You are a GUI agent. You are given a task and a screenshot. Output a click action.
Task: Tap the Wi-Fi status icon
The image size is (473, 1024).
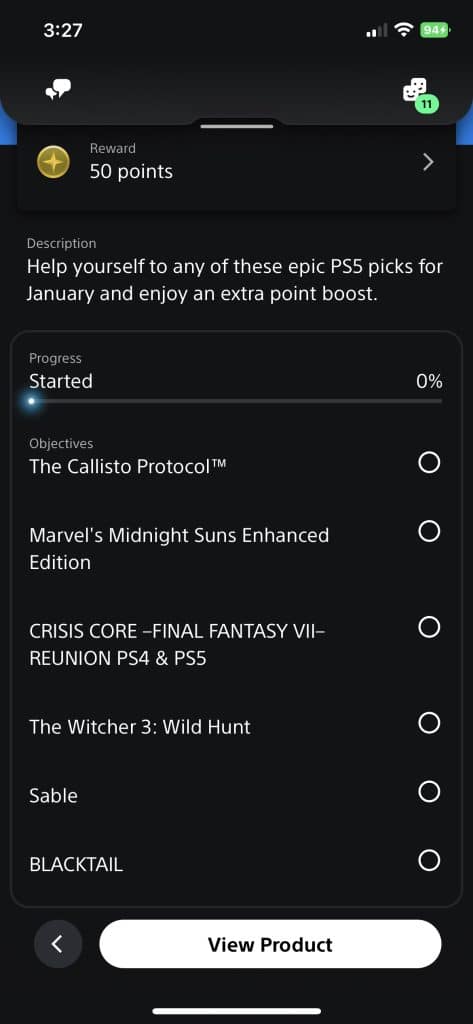405,30
